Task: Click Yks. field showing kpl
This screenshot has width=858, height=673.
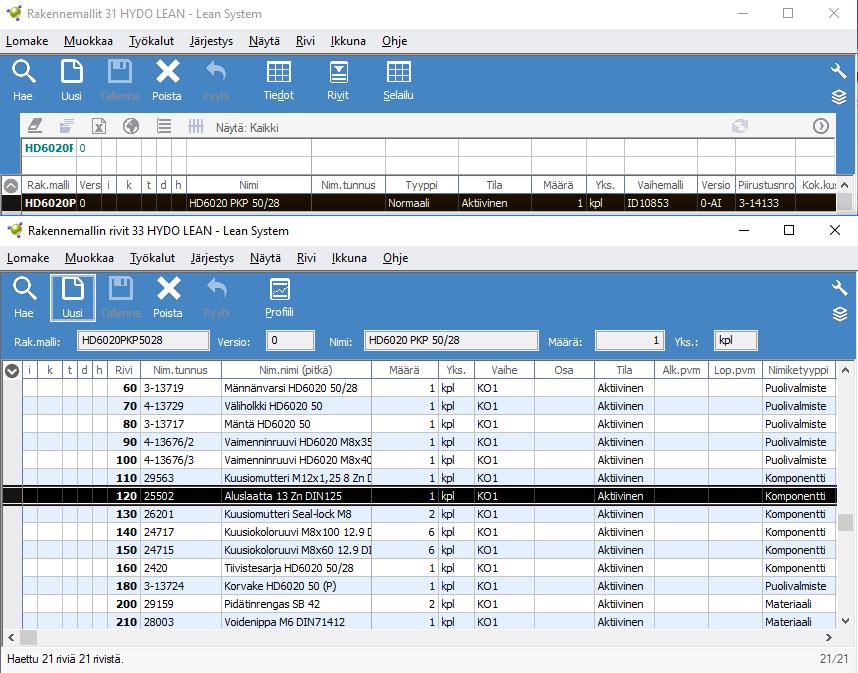Action: pyautogui.click(x=735, y=340)
